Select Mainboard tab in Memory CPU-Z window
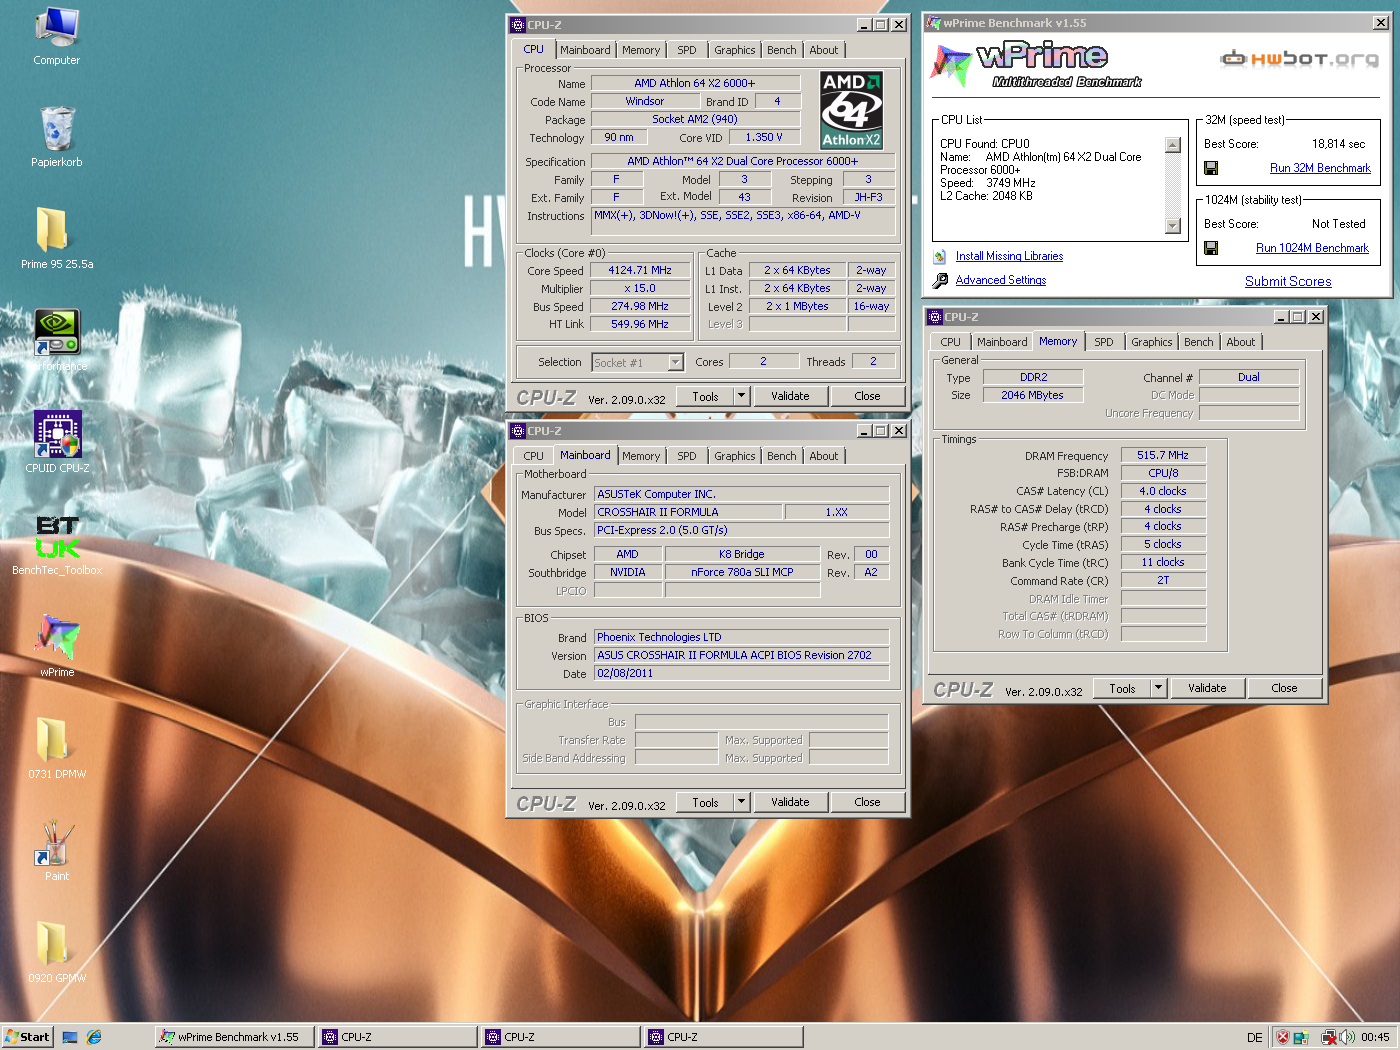Screen dimensions: 1400x1050 pos(1002,342)
